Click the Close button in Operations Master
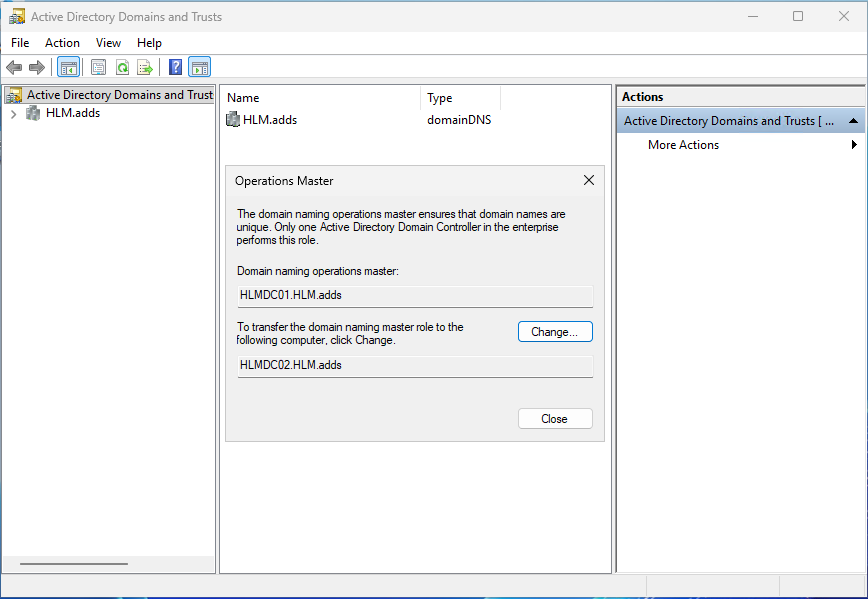 (x=555, y=419)
